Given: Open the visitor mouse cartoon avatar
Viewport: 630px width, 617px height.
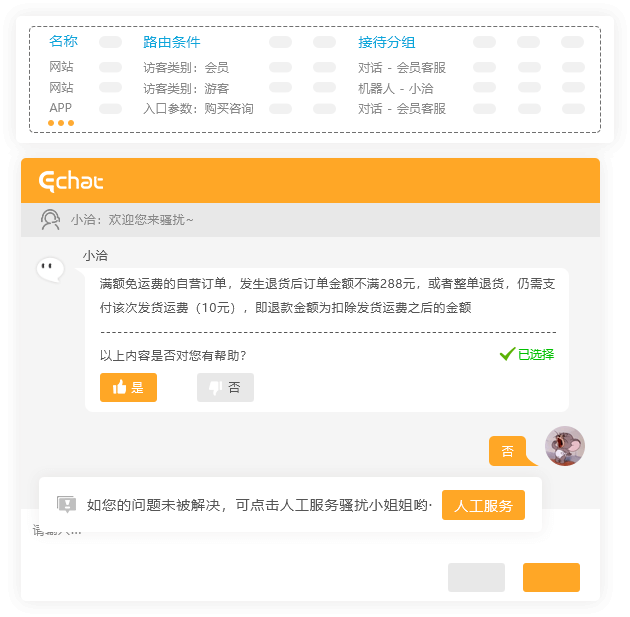Looking at the screenshot, I should click(x=565, y=446).
